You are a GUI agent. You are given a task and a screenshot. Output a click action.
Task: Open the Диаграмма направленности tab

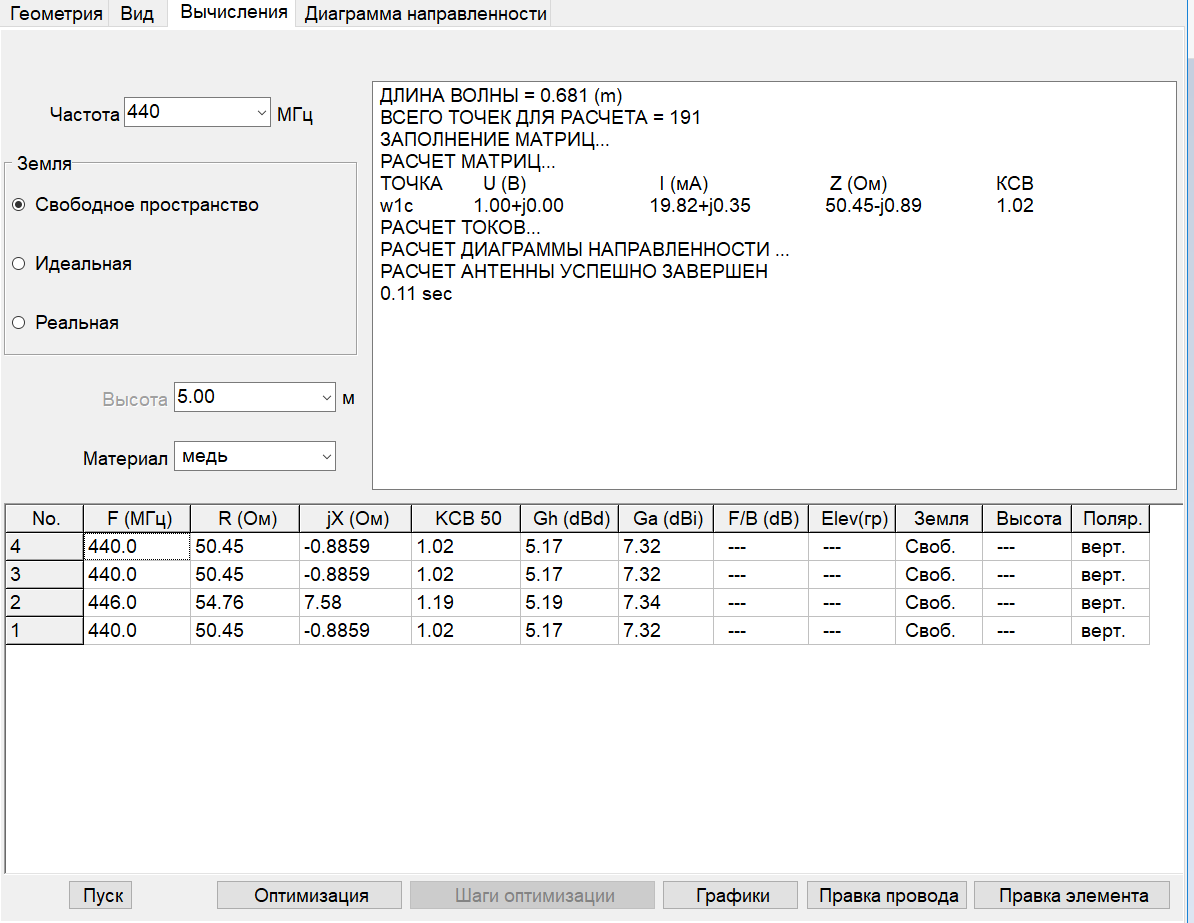[425, 14]
